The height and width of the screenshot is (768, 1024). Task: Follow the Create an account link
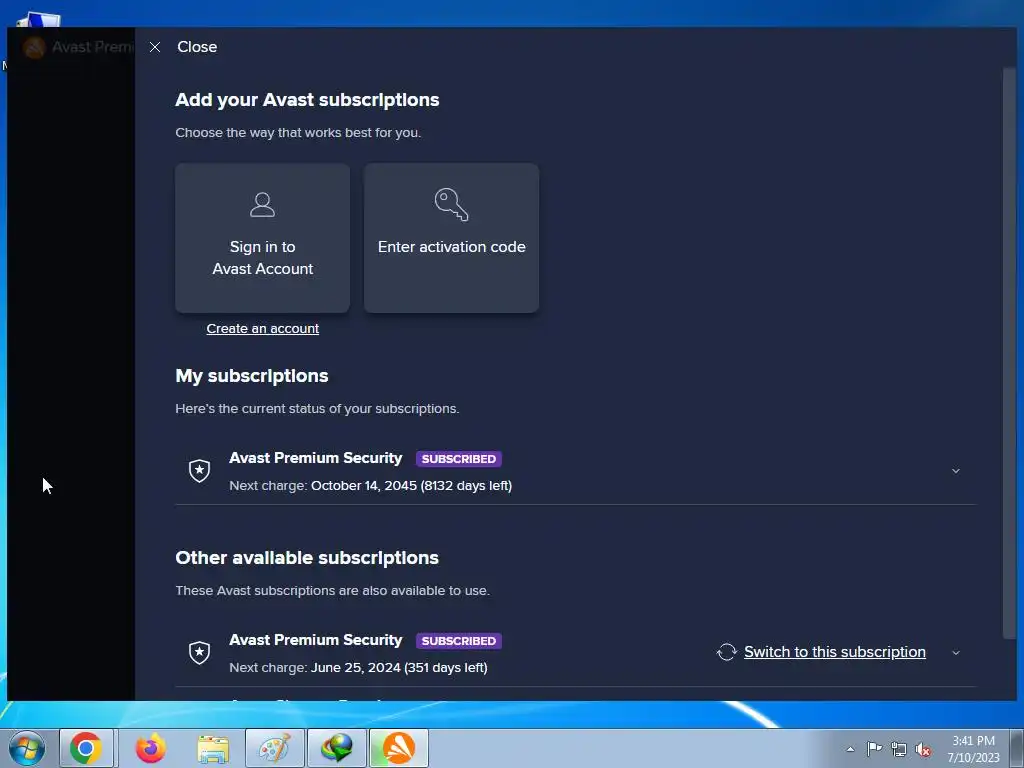[263, 328]
